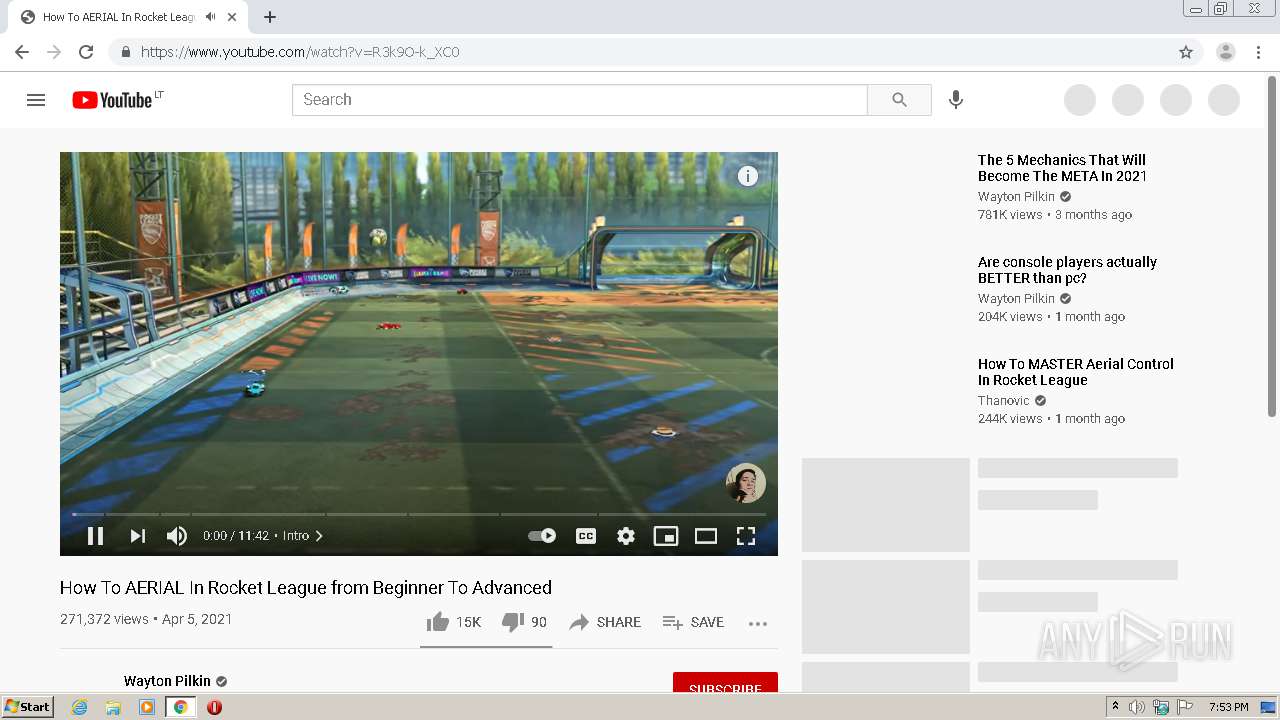
Task: Click the page vertical scrollbar
Action: (1272, 245)
